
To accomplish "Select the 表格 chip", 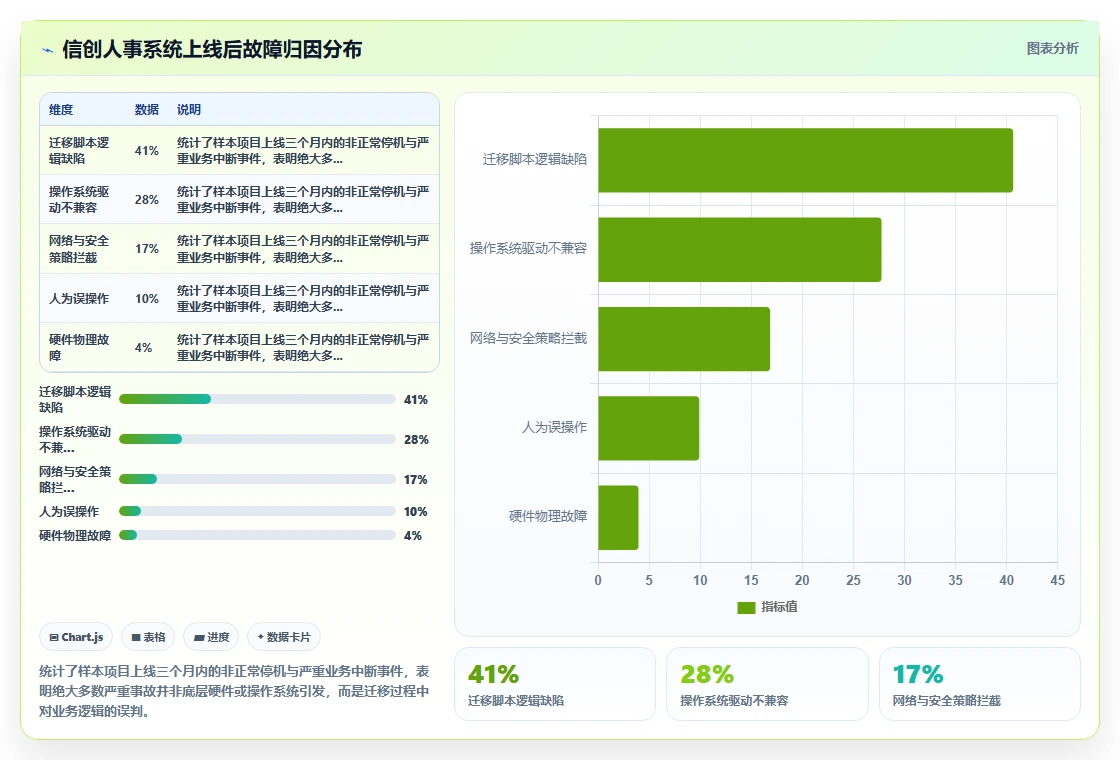I will (148, 637).
